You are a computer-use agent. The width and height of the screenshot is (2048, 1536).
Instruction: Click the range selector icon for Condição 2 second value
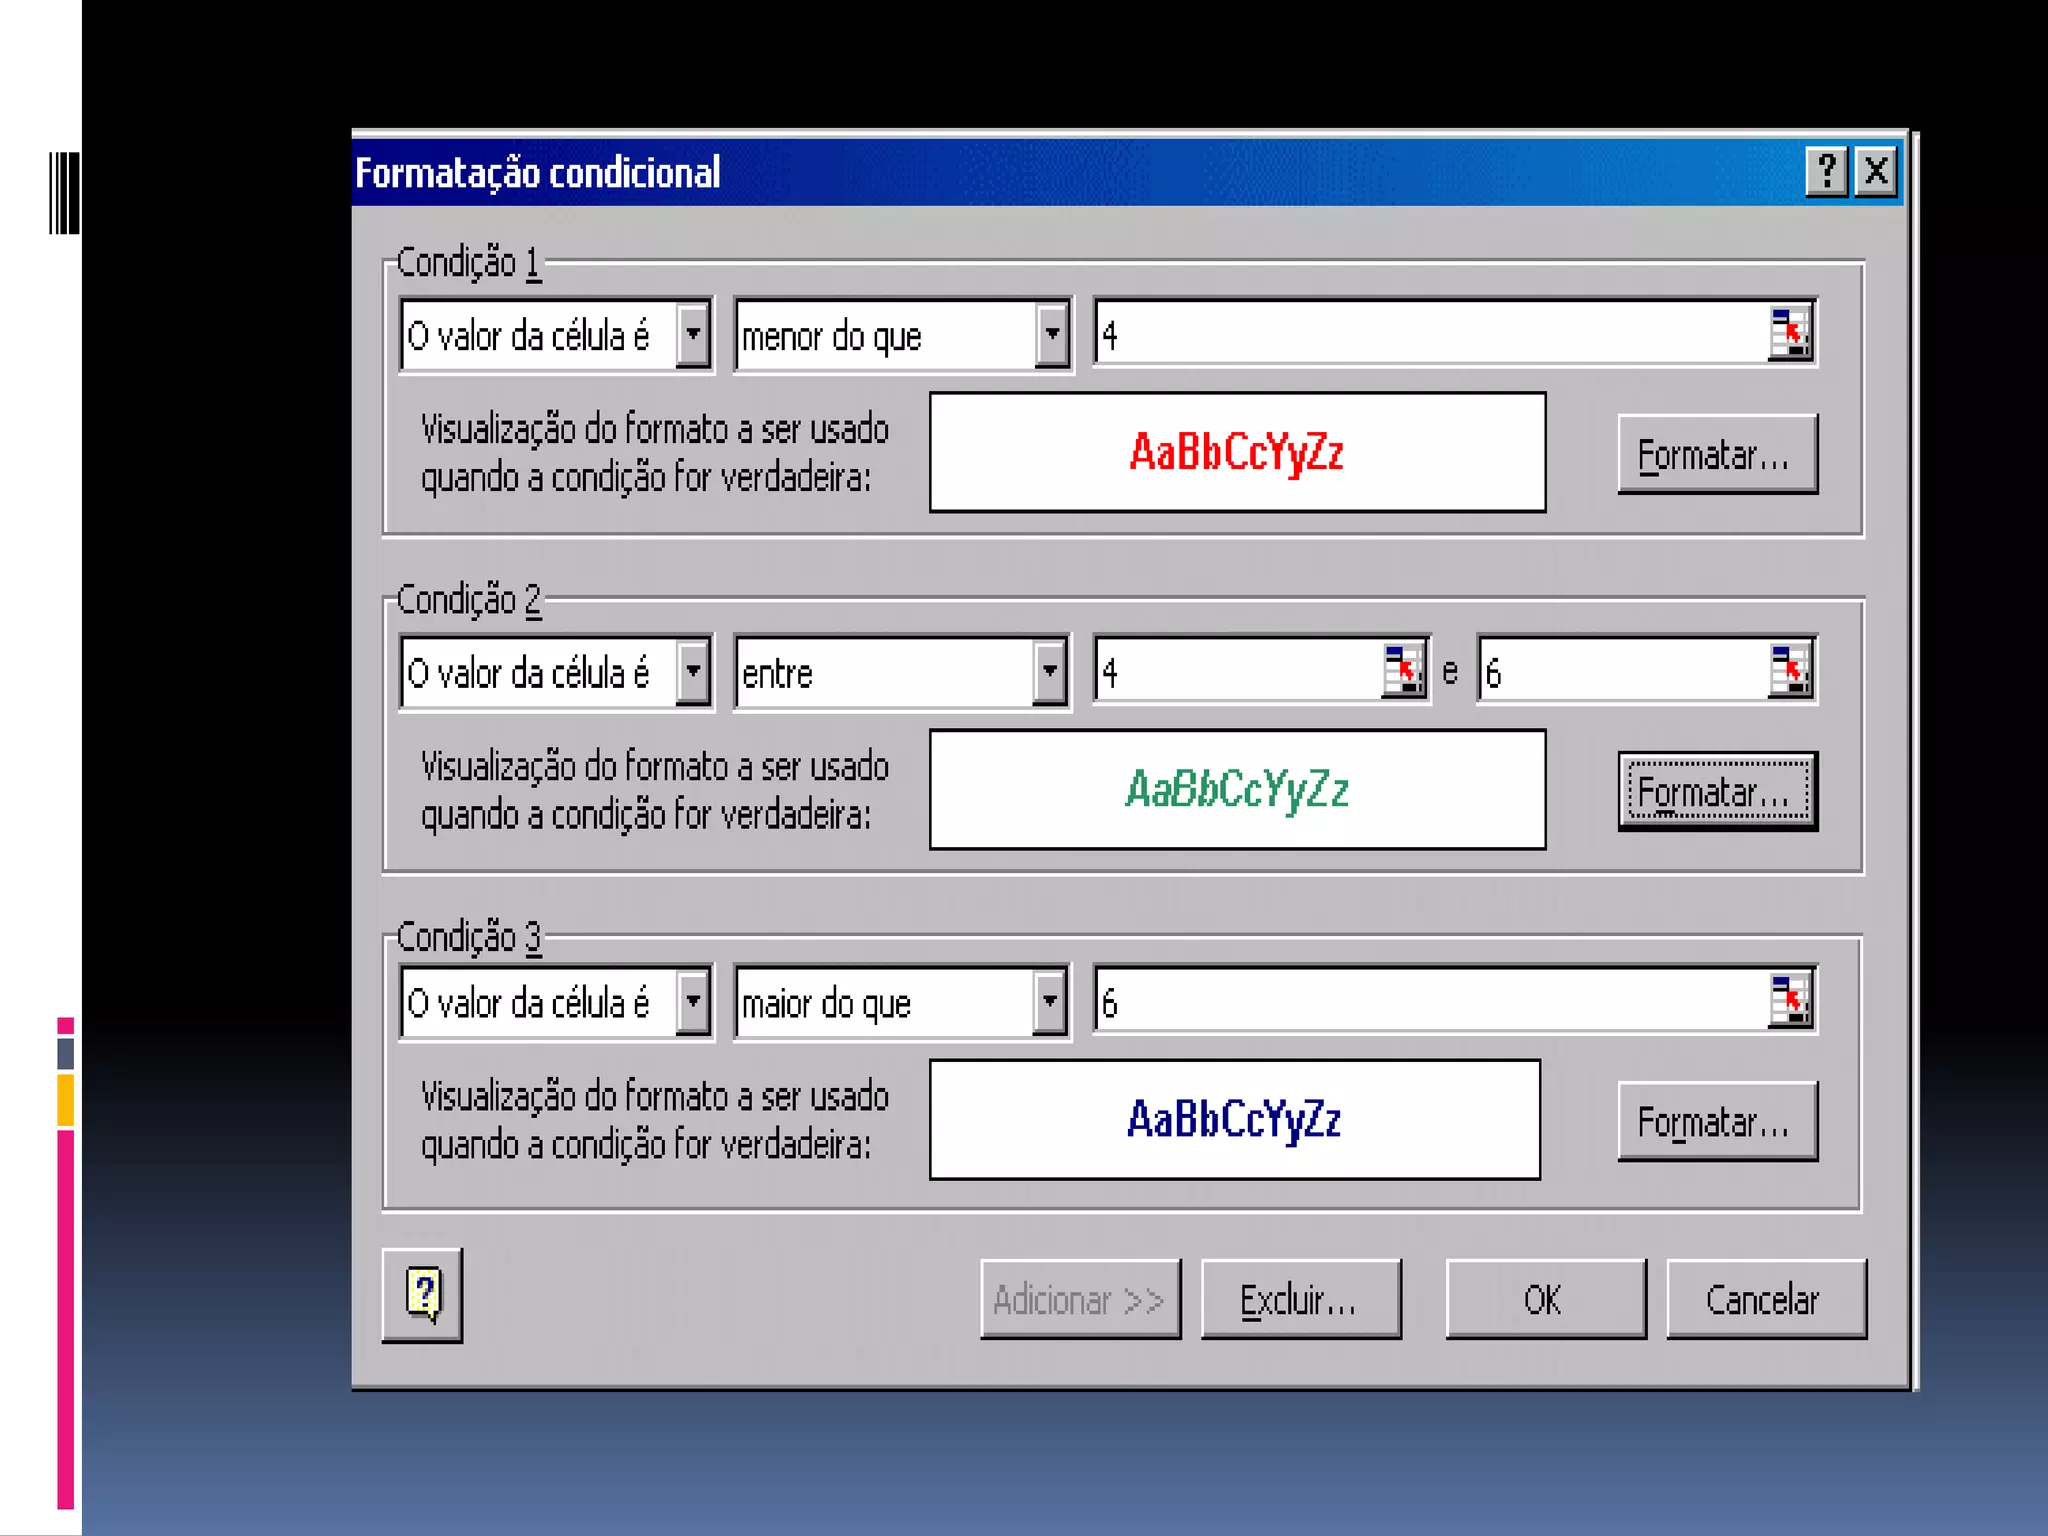pyautogui.click(x=1789, y=670)
